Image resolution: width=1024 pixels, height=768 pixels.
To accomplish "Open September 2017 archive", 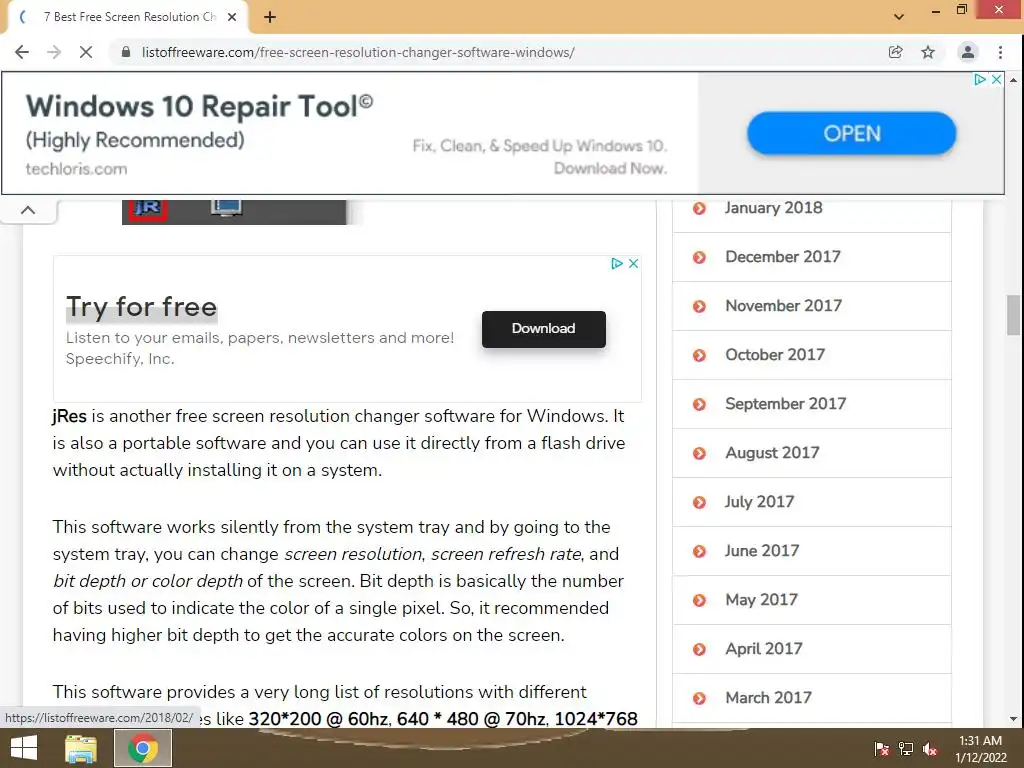I will [x=785, y=404].
